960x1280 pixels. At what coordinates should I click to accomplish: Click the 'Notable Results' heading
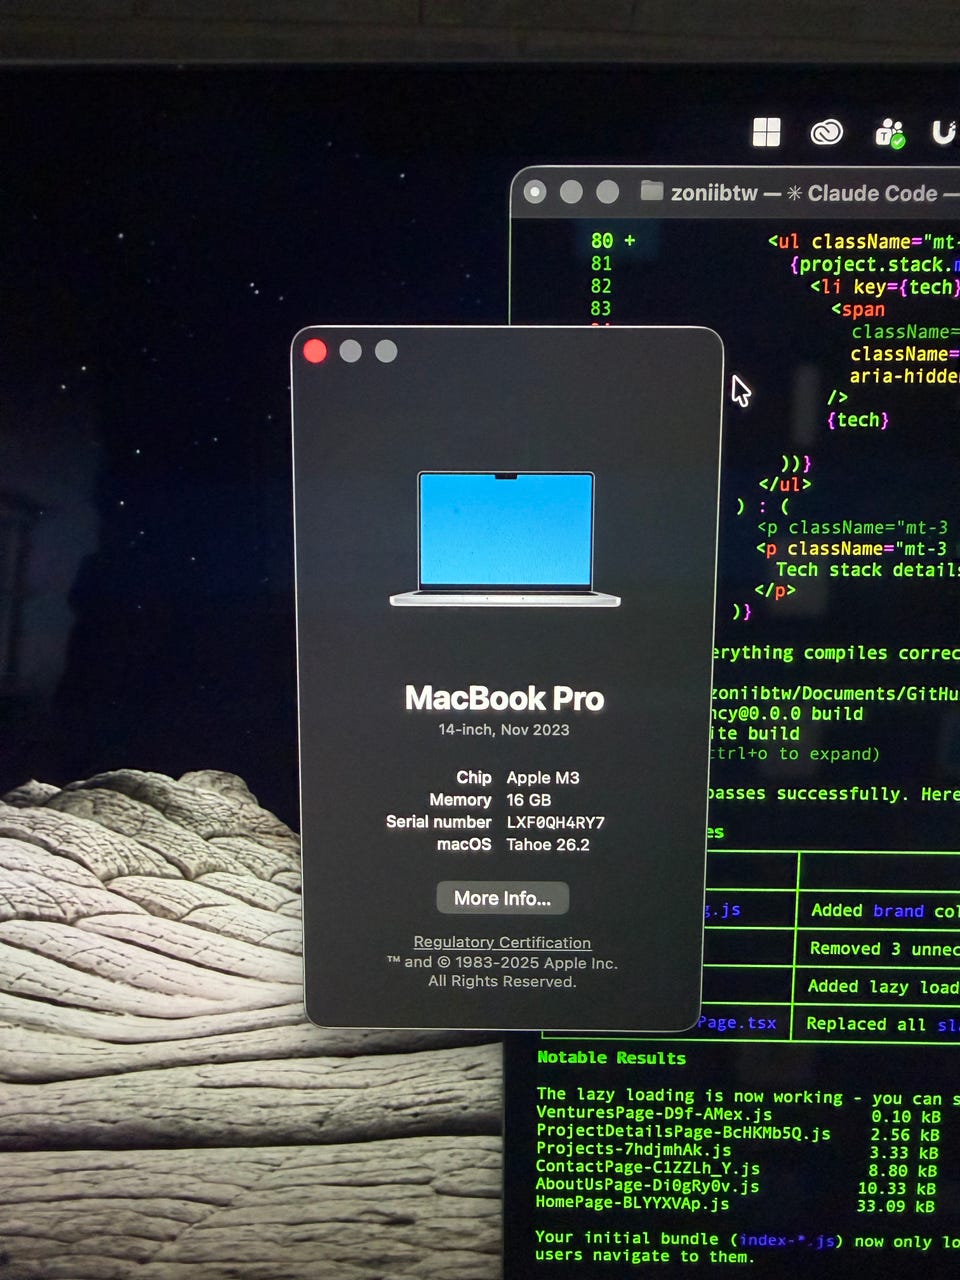(611, 1058)
